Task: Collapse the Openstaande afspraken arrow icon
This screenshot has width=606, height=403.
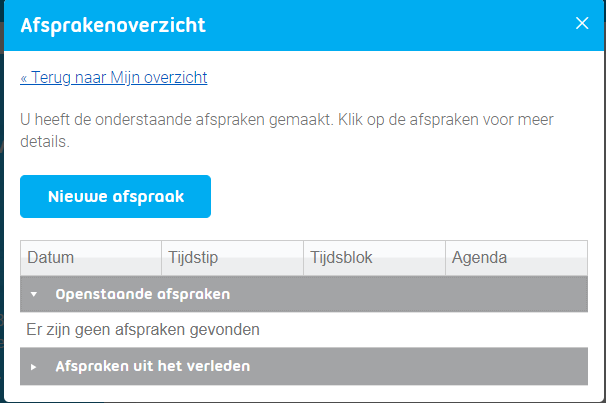Action: (33, 295)
